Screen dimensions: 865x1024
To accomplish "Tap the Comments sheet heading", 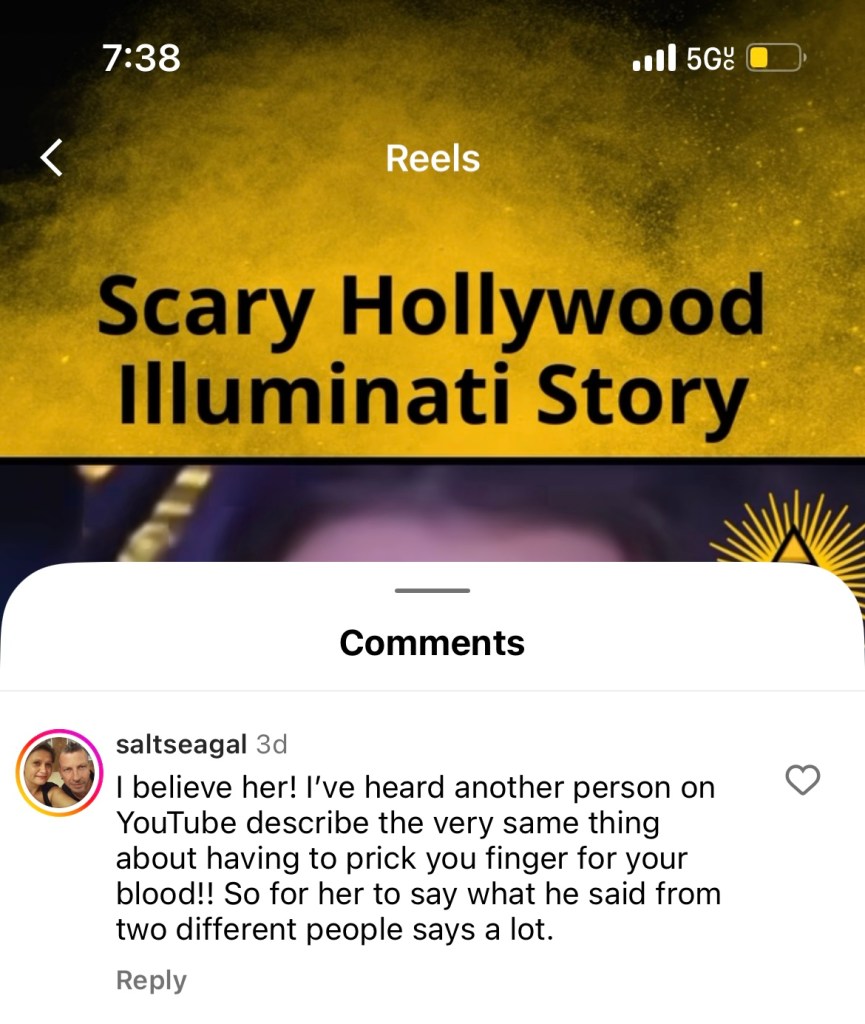I will click(x=432, y=643).
